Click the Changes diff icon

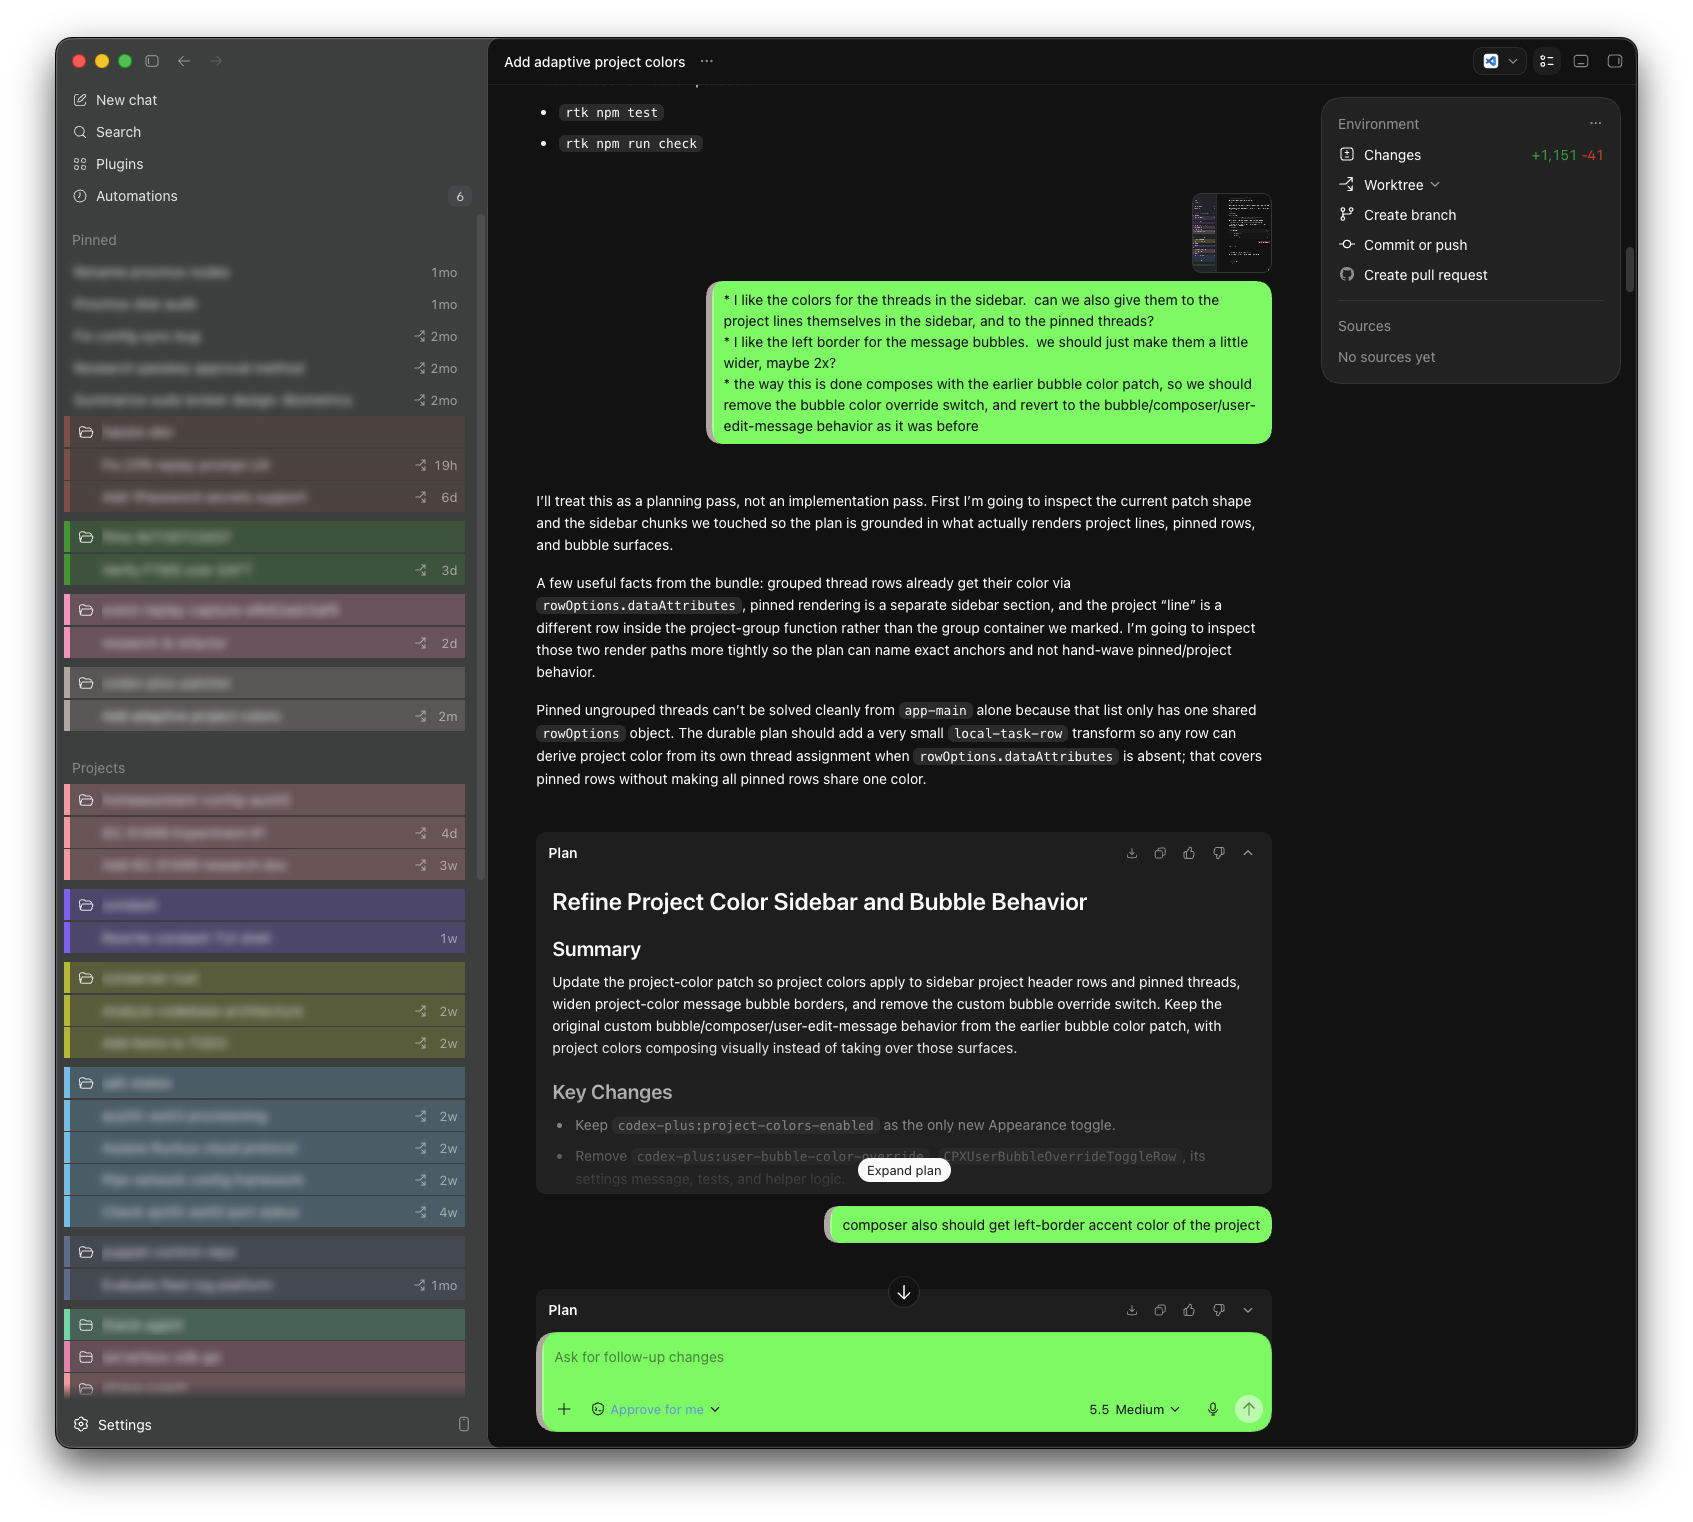[1347, 154]
